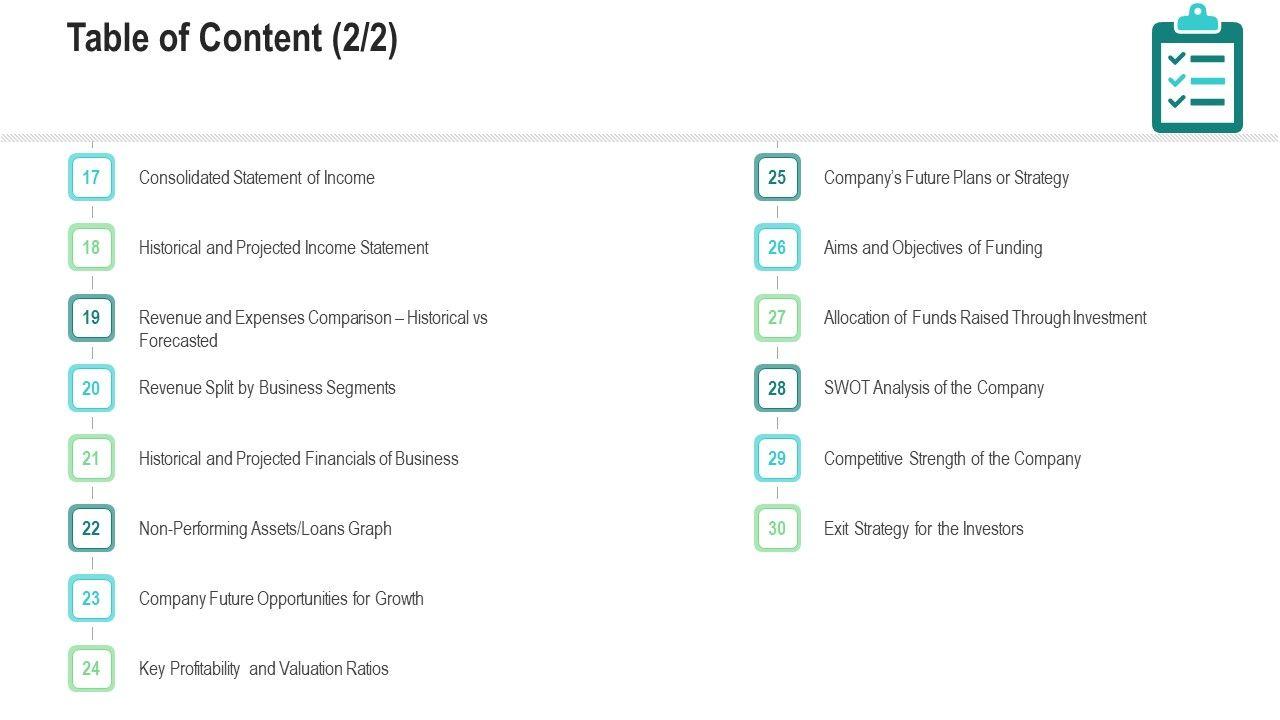The height and width of the screenshot is (720, 1280).
Task: Go to Company's Future Plans or Strategy
Action: tap(946, 178)
